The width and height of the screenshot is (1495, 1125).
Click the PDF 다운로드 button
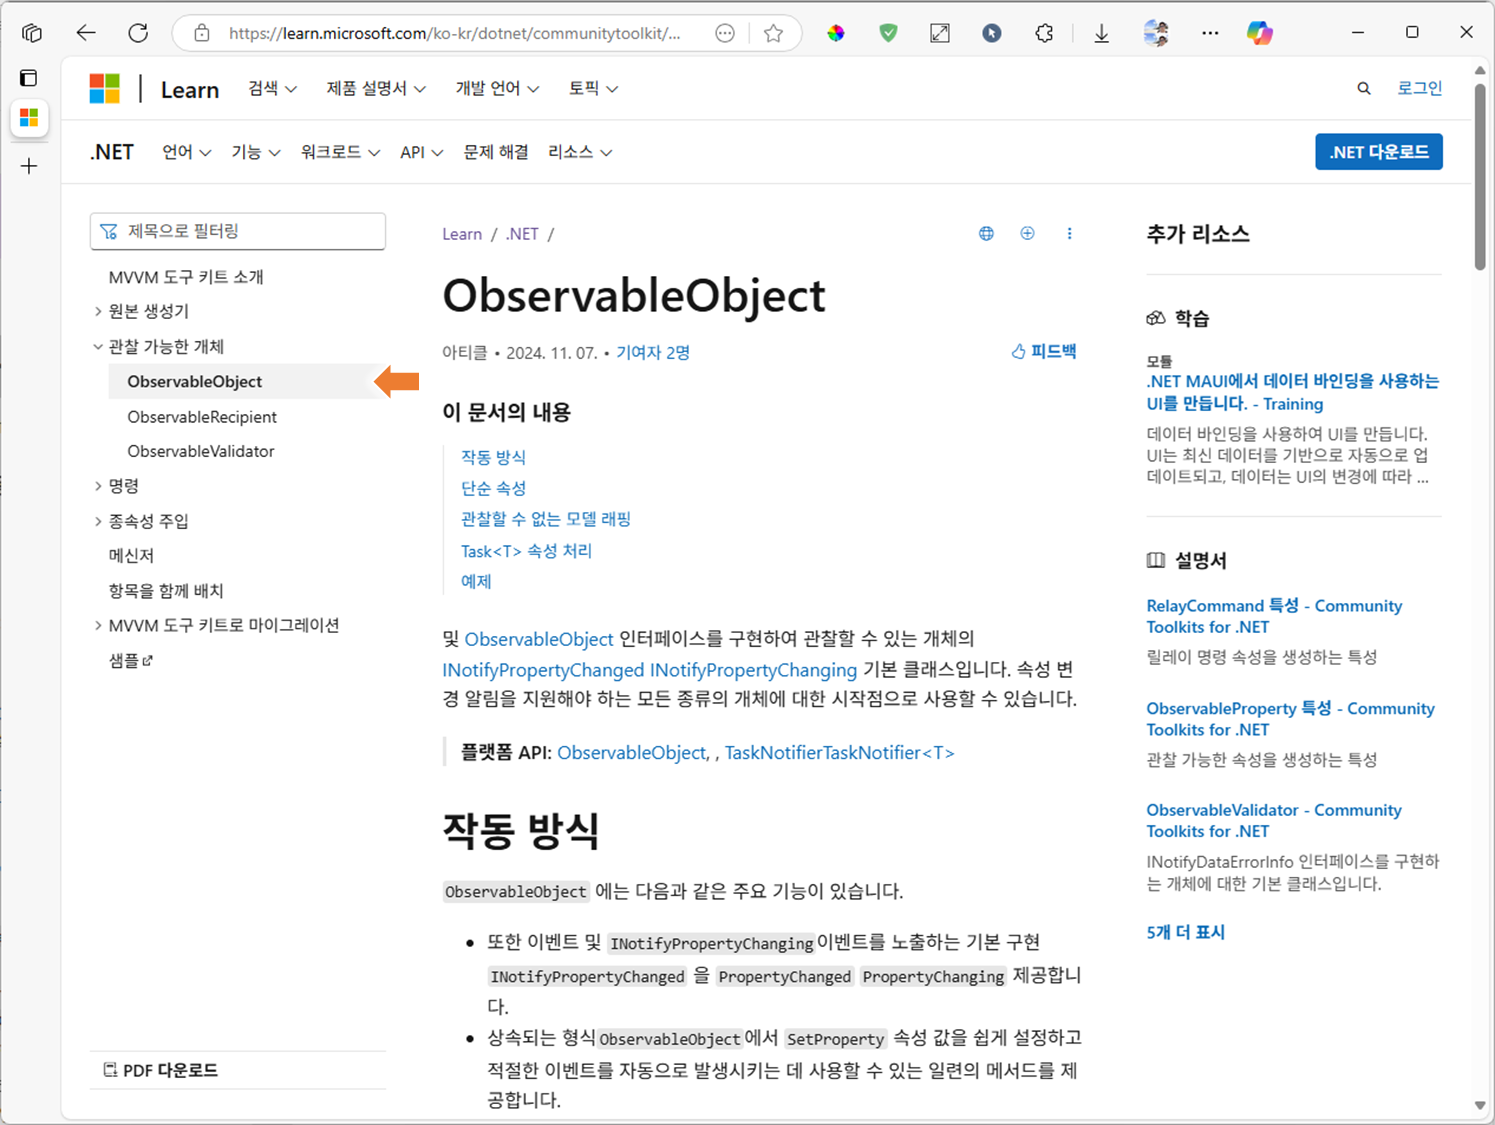[x=161, y=1070]
